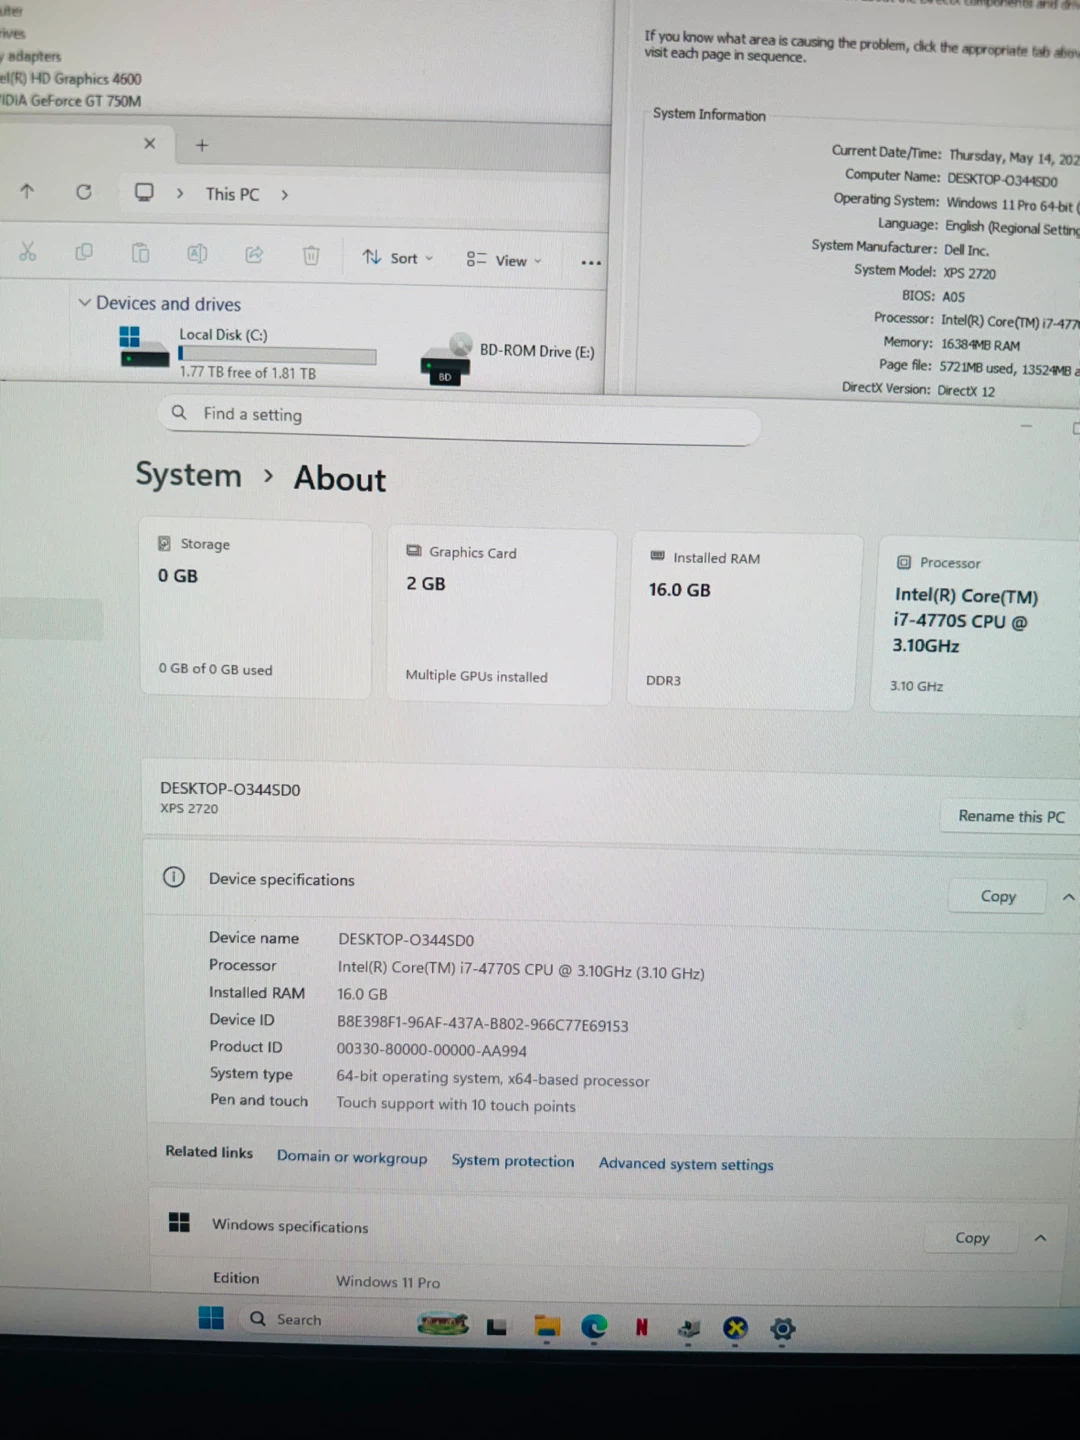Open a new File Explorer tab
The height and width of the screenshot is (1440, 1080).
[x=202, y=146]
